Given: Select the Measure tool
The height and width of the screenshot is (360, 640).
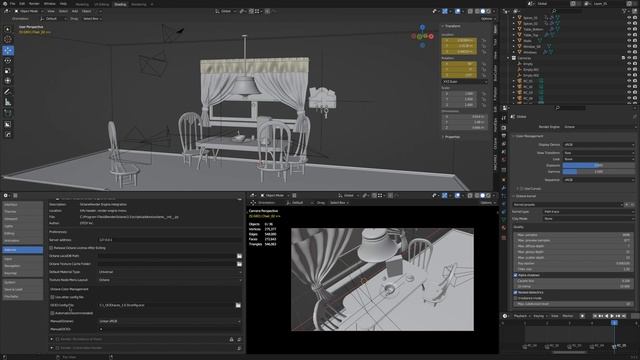Looking at the screenshot, I should tap(8, 102).
